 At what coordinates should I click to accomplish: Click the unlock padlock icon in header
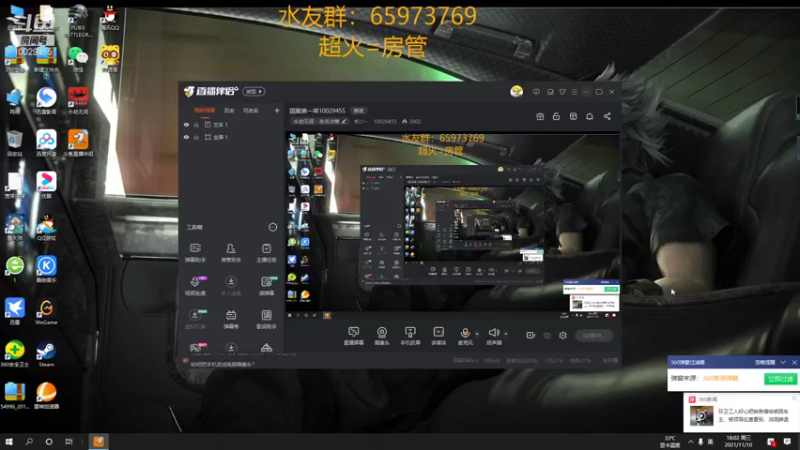point(556,116)
